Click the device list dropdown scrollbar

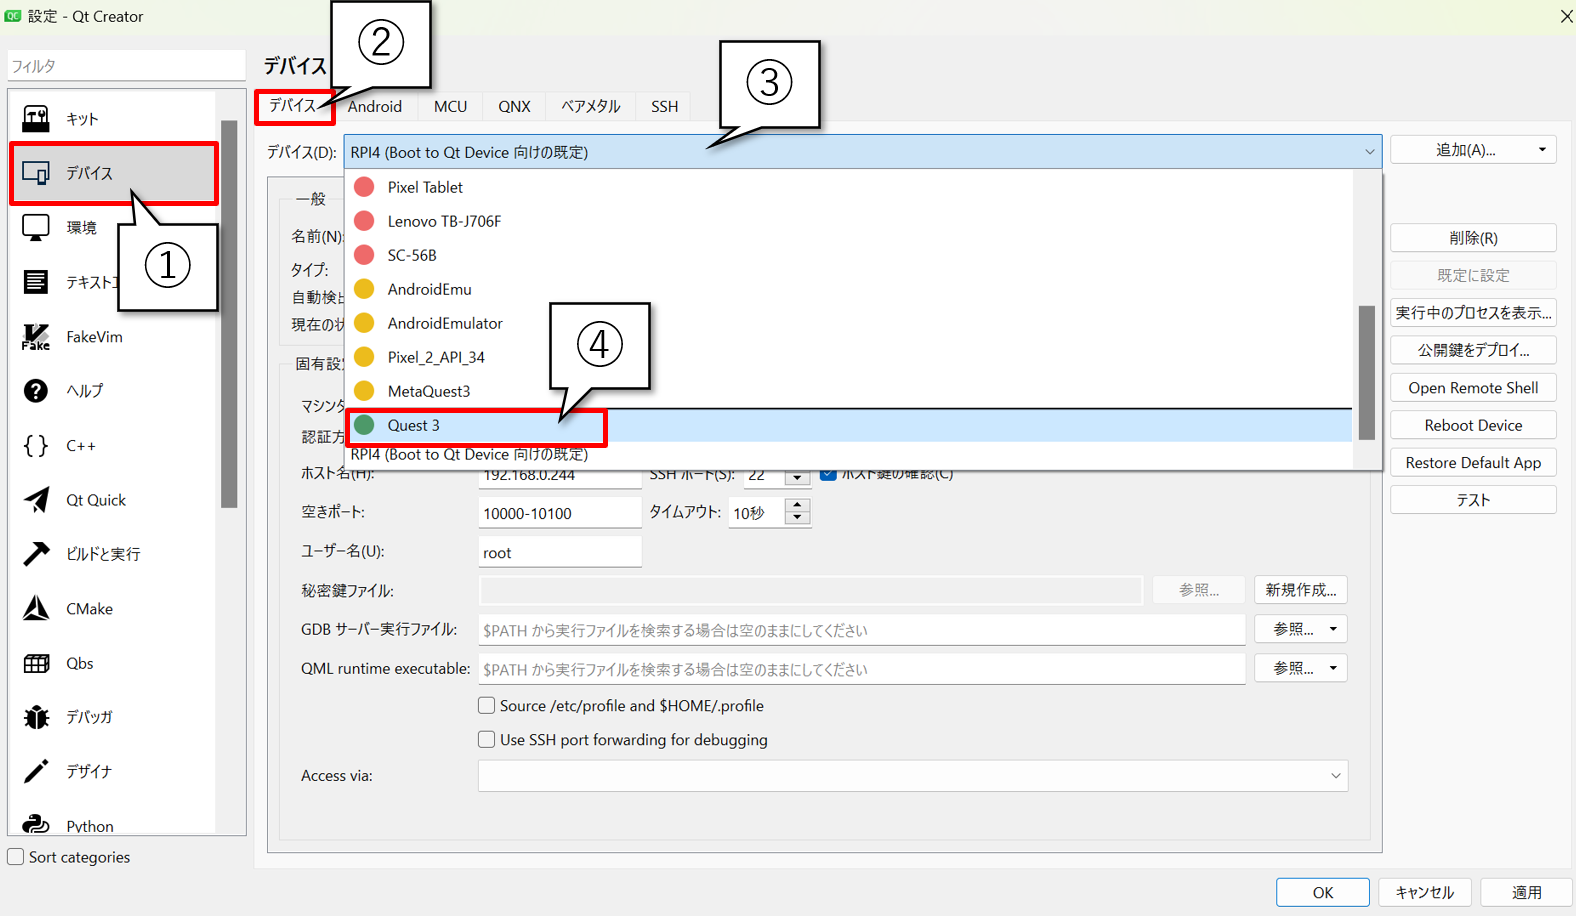(1366, 372)
